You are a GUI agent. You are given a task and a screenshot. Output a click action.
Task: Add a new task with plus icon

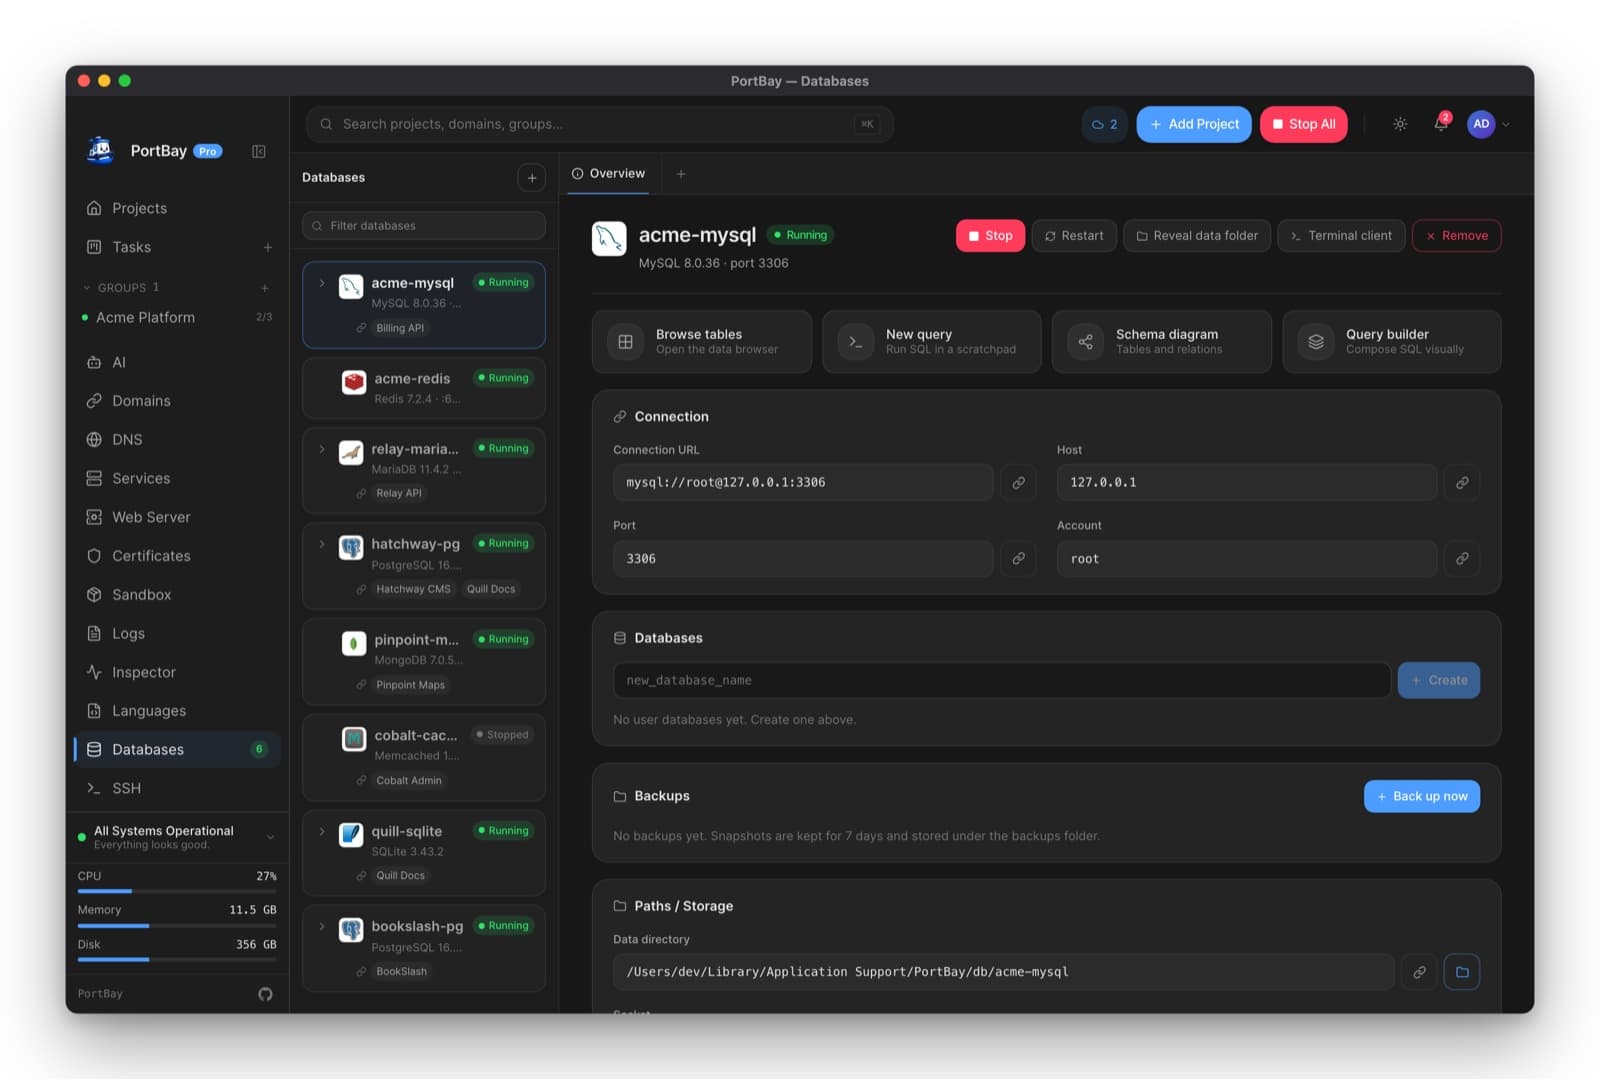point(268,247)
